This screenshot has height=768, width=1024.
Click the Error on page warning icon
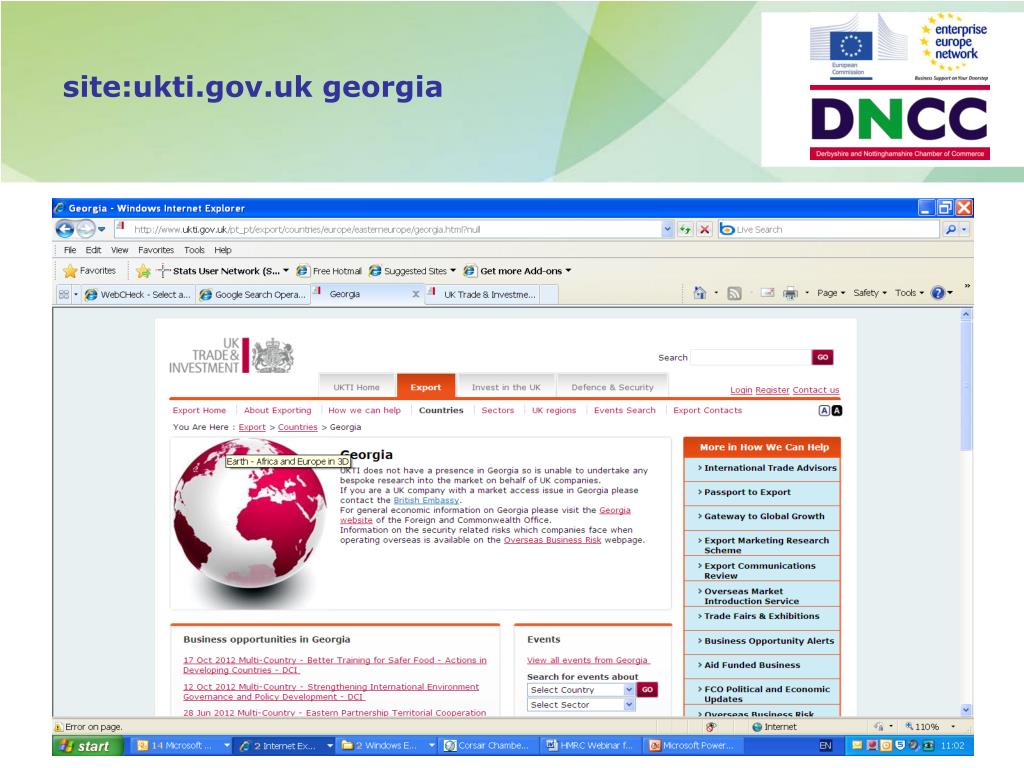tap(59, 727)
